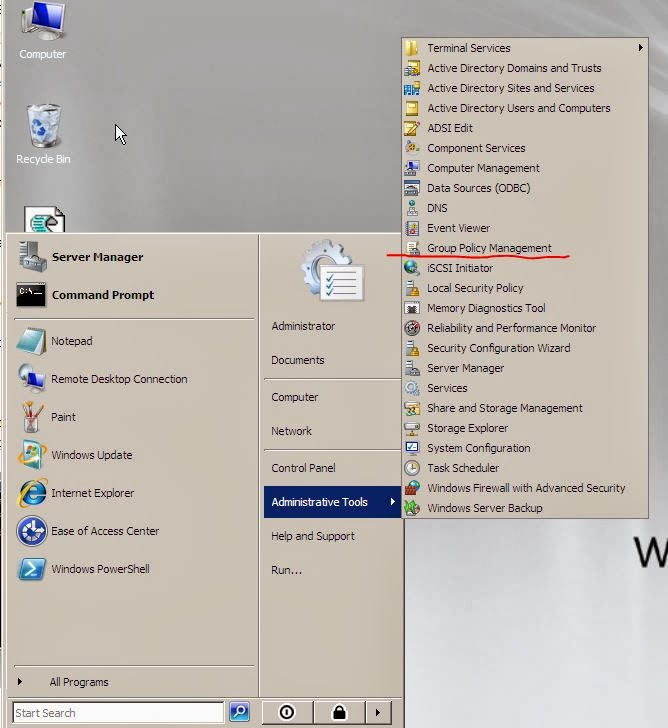This screenshot has width=668, height=728.
Task: Click the Active Directory Domains and Trusts icon
Action: (412, 68)
